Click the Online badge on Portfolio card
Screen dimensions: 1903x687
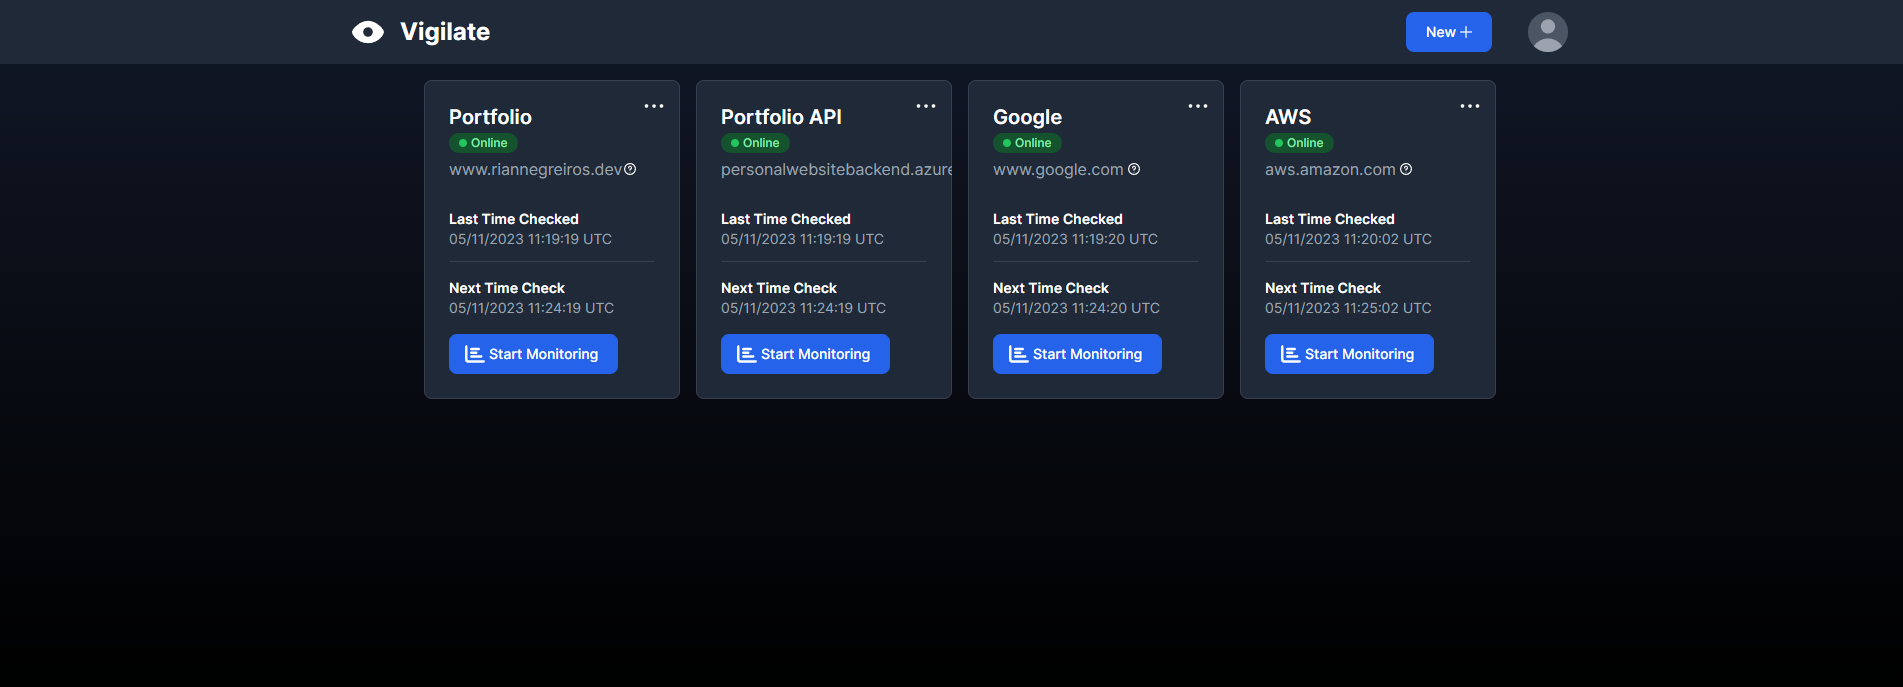483,143
